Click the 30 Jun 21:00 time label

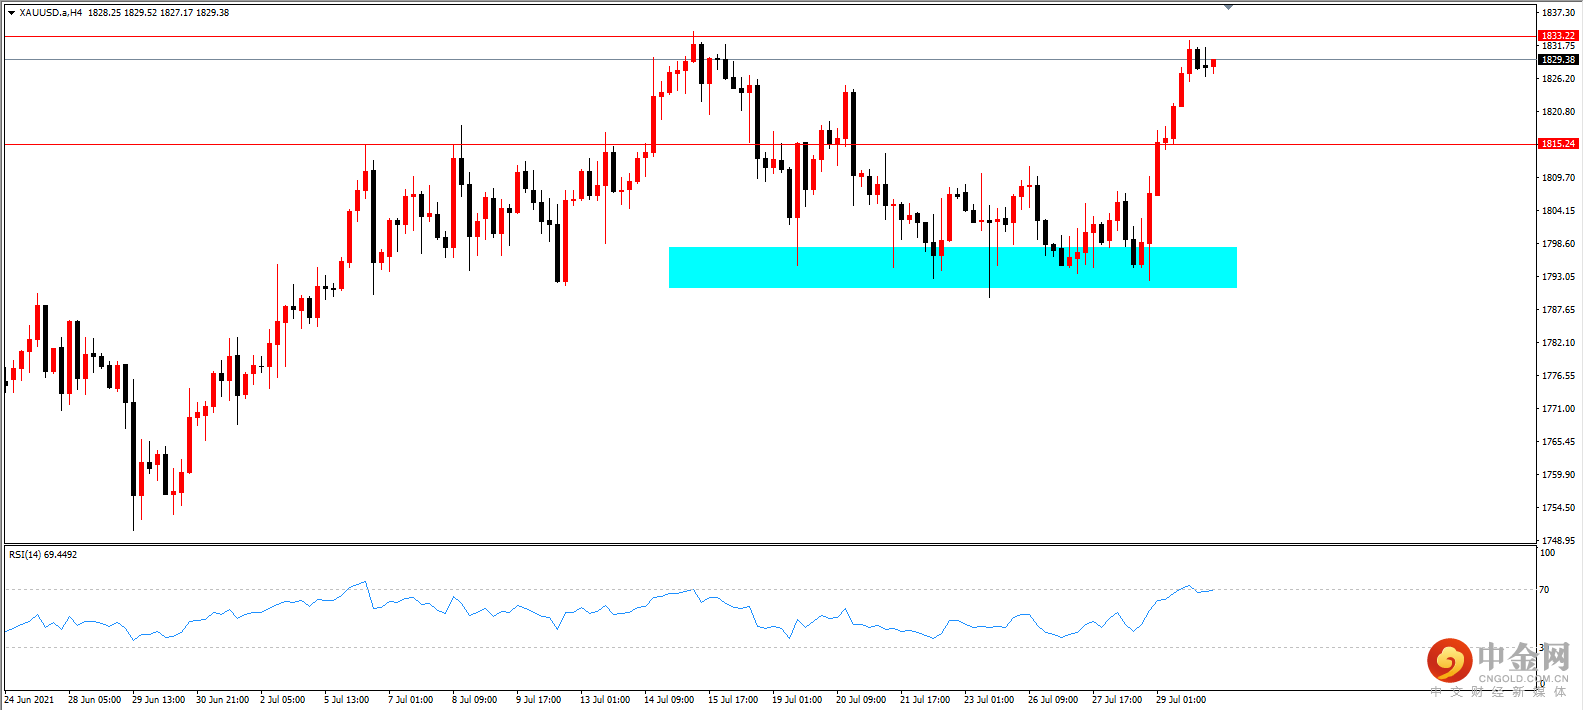222,700
